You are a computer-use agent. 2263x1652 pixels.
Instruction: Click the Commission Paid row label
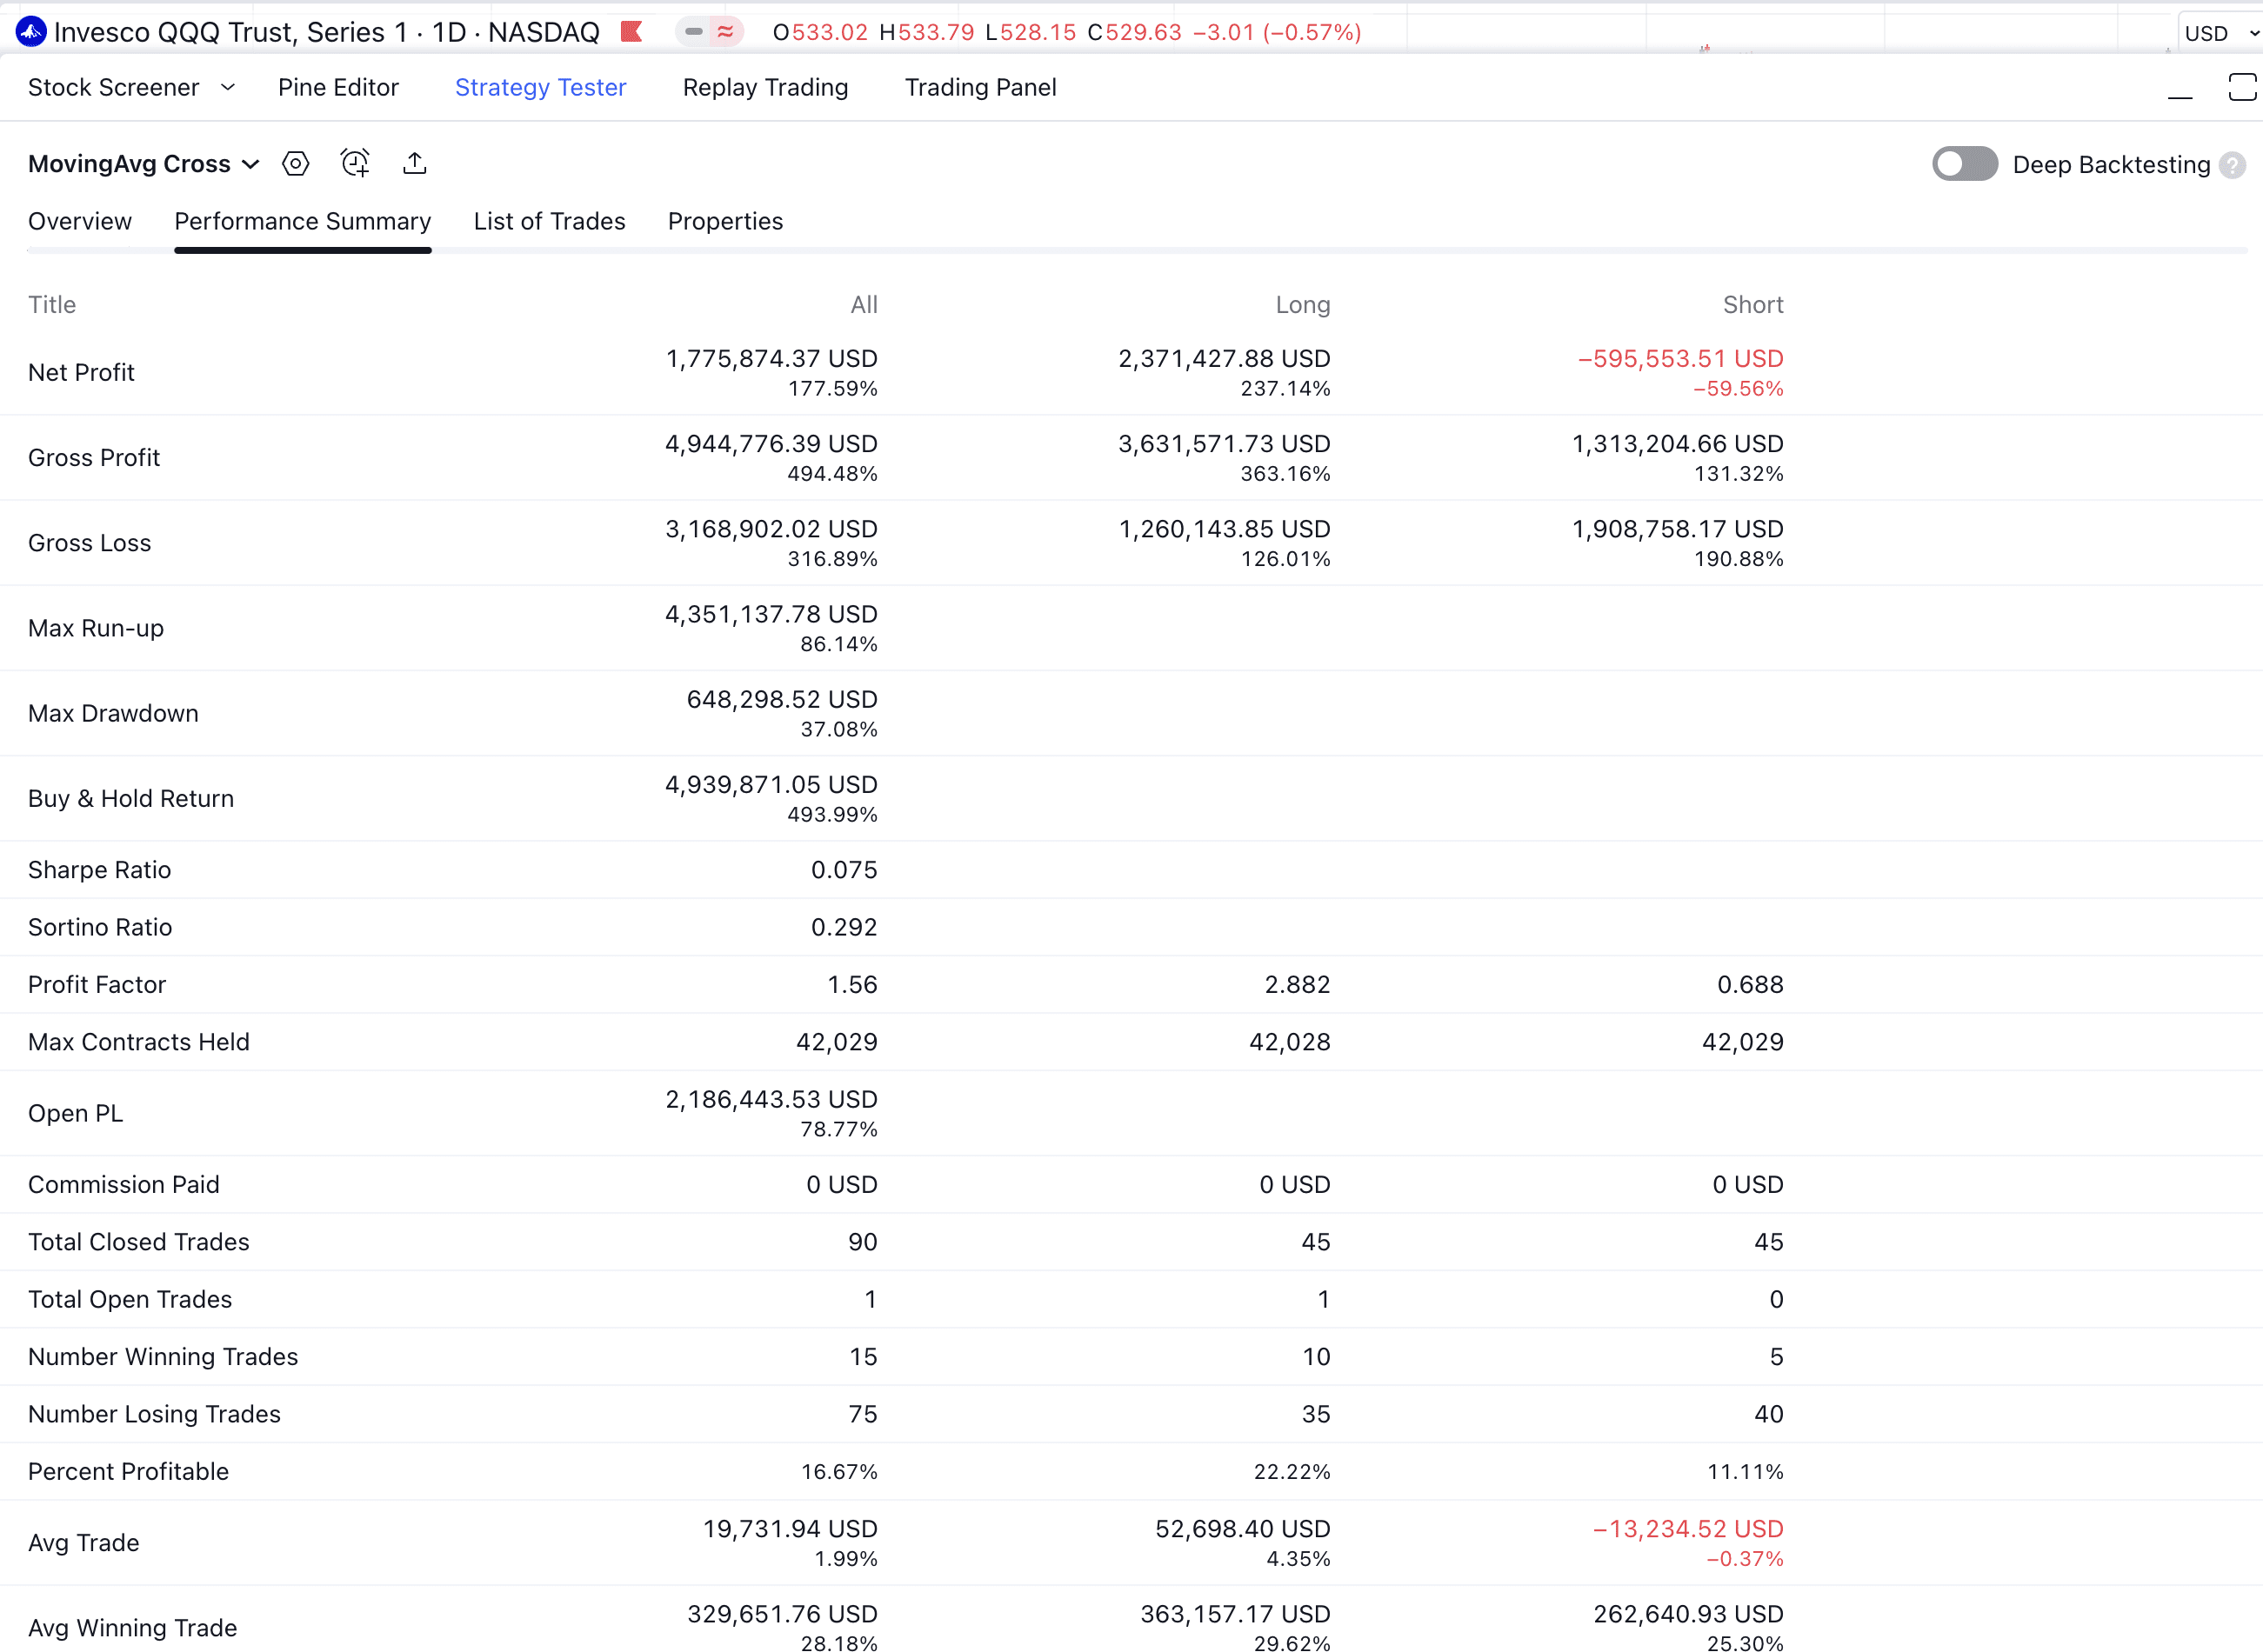pyautogui.click(x=124, y=1185)
